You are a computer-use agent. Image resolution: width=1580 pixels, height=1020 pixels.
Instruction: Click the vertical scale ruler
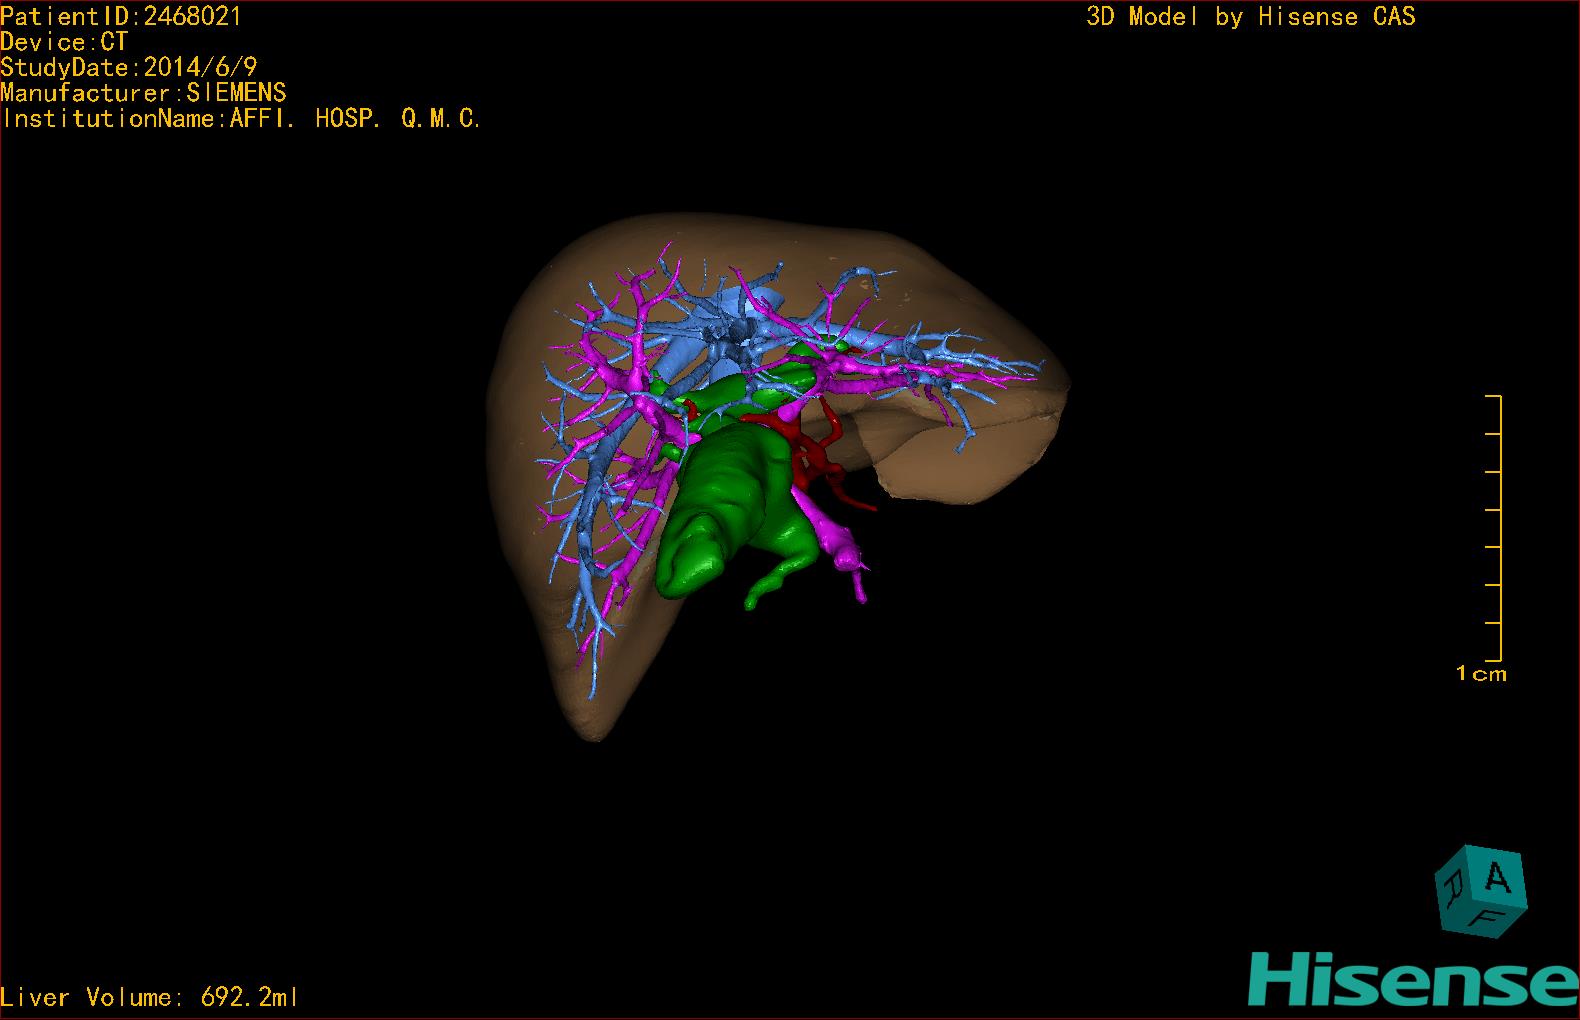1494,528
